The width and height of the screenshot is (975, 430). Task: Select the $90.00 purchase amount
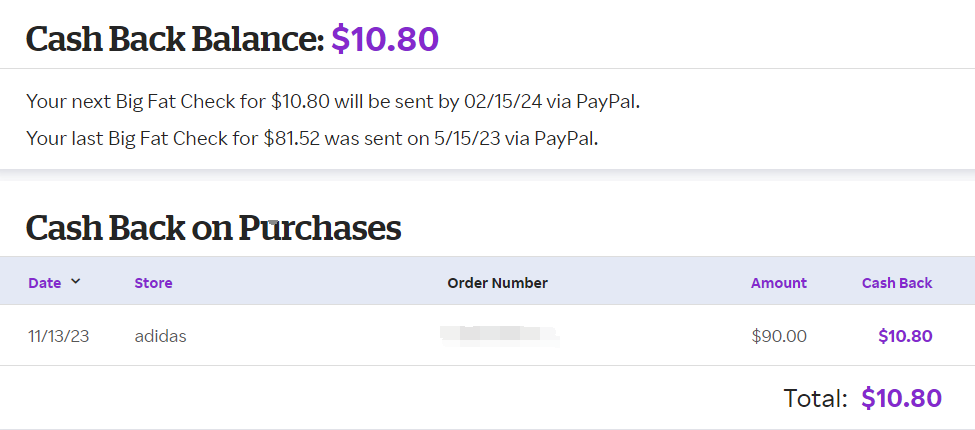point(778,336)
